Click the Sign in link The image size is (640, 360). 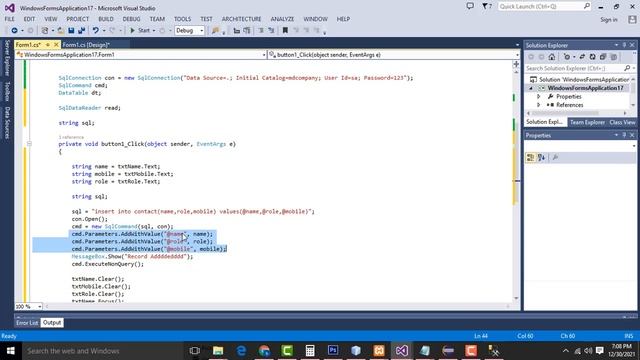pyautogui.click(x=609, y=20)
